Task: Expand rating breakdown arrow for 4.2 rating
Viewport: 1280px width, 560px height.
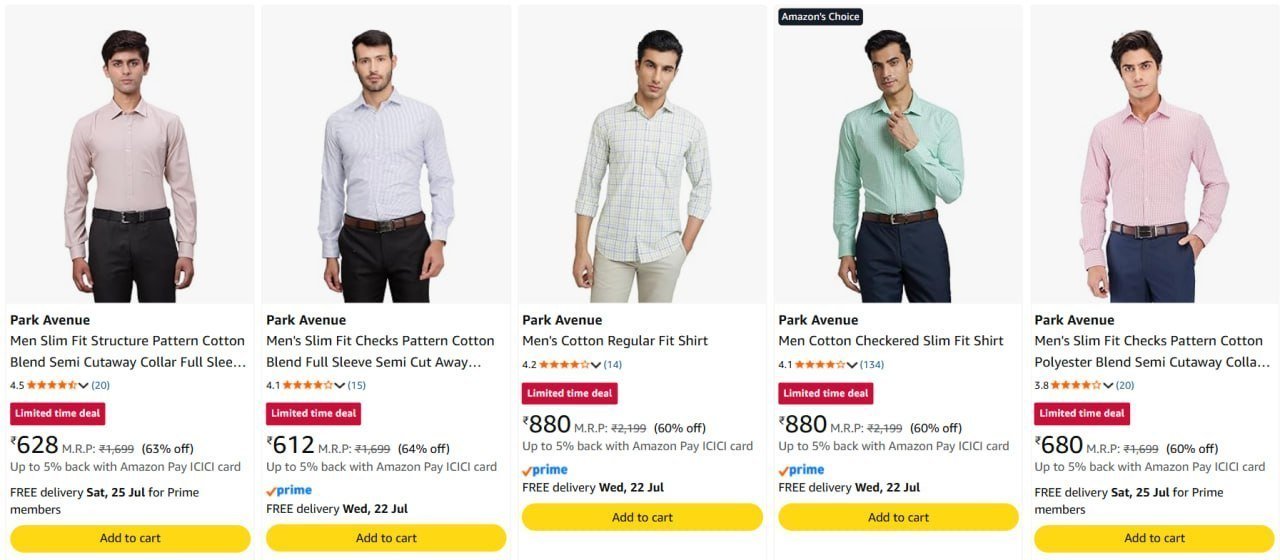Action: [596, 365]
